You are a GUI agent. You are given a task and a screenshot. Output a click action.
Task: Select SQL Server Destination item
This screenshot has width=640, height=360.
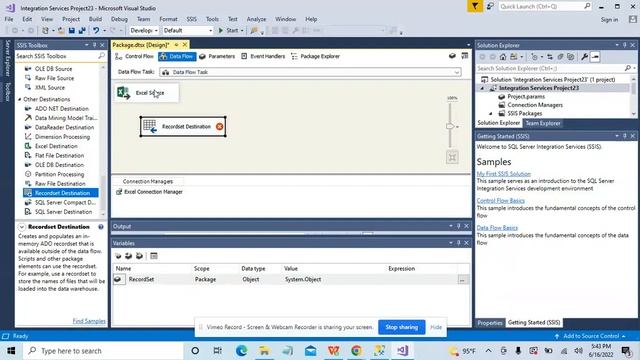[63, 212]
